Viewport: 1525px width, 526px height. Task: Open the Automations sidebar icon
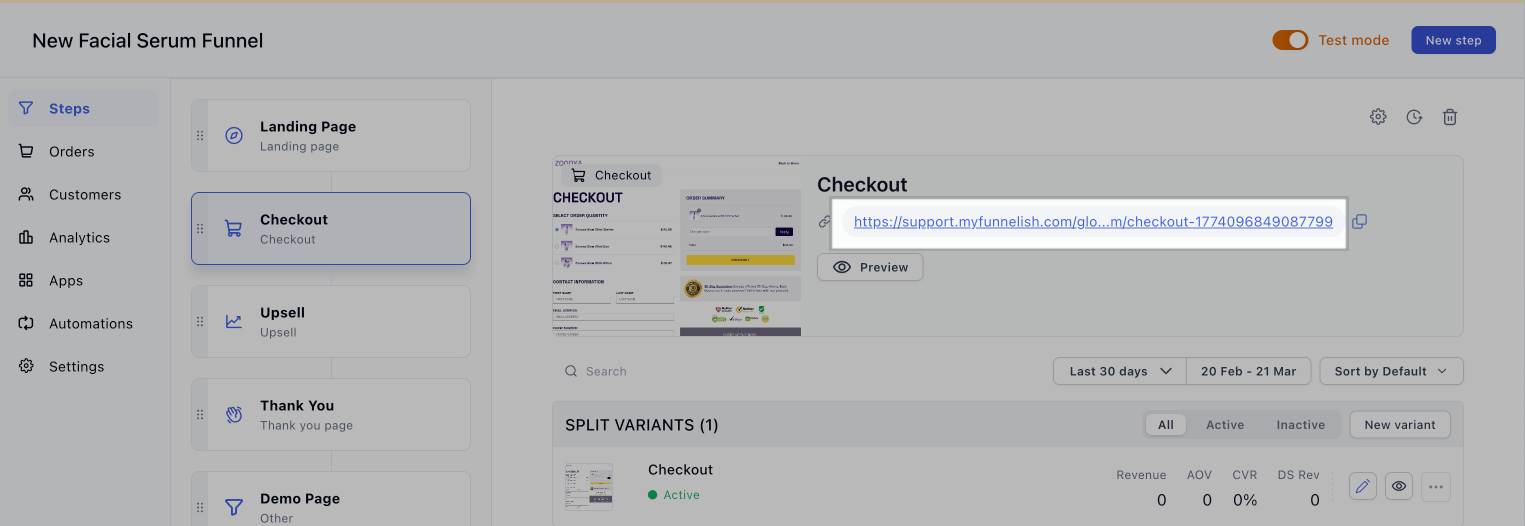tap(26, 324)
